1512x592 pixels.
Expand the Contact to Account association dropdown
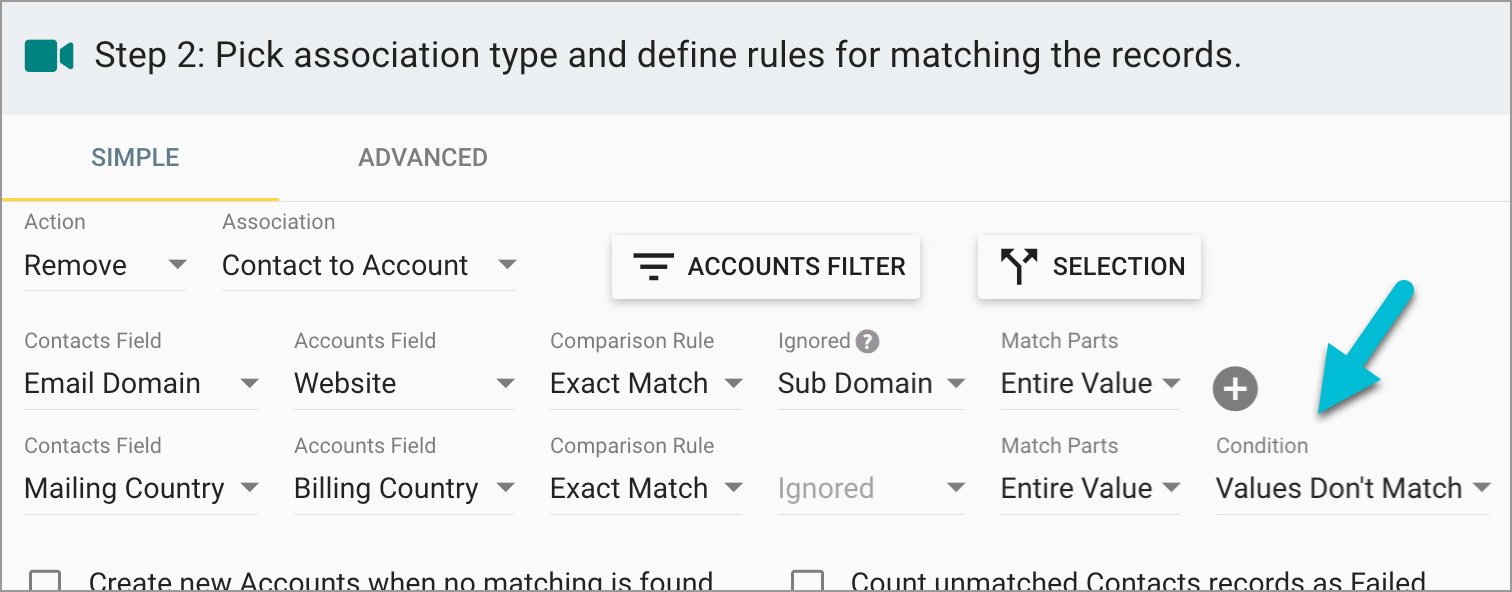coord(368,266)
